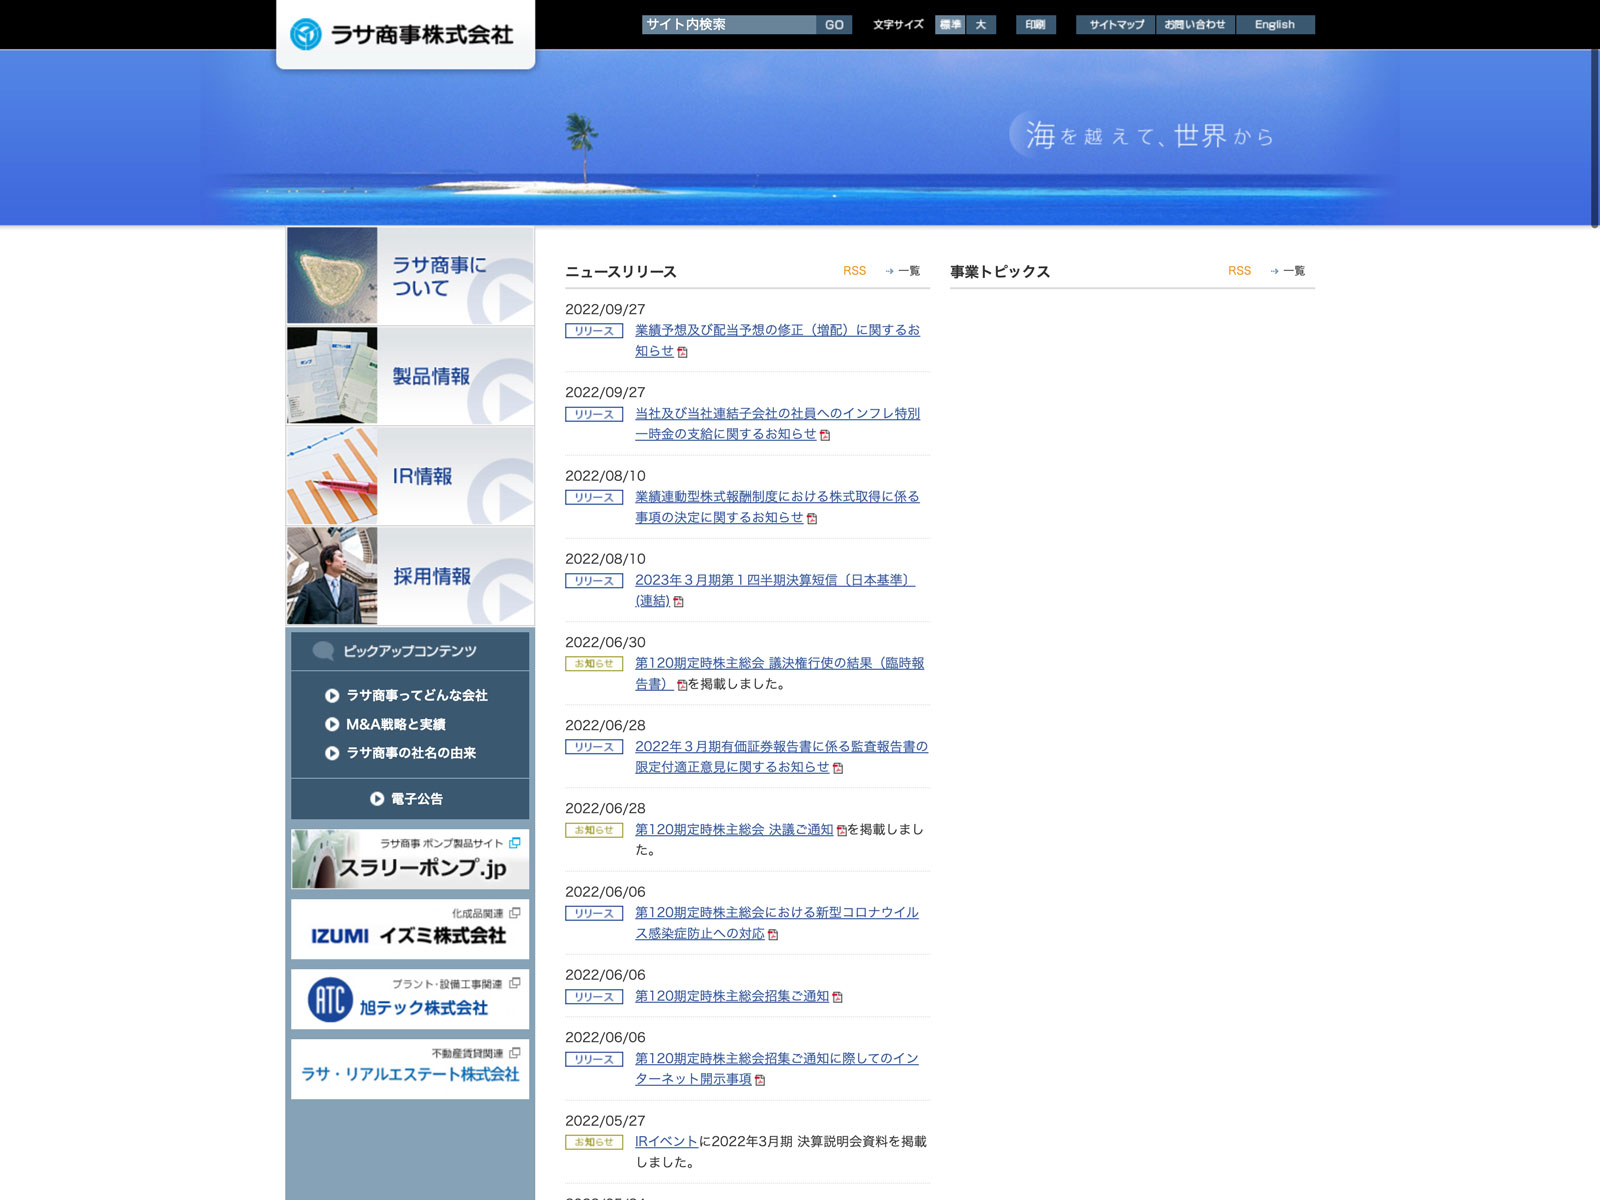Open the ラサ商事について section
Image resolution: width=1600 pixels, height=1200 pixels.
[410, 276]
